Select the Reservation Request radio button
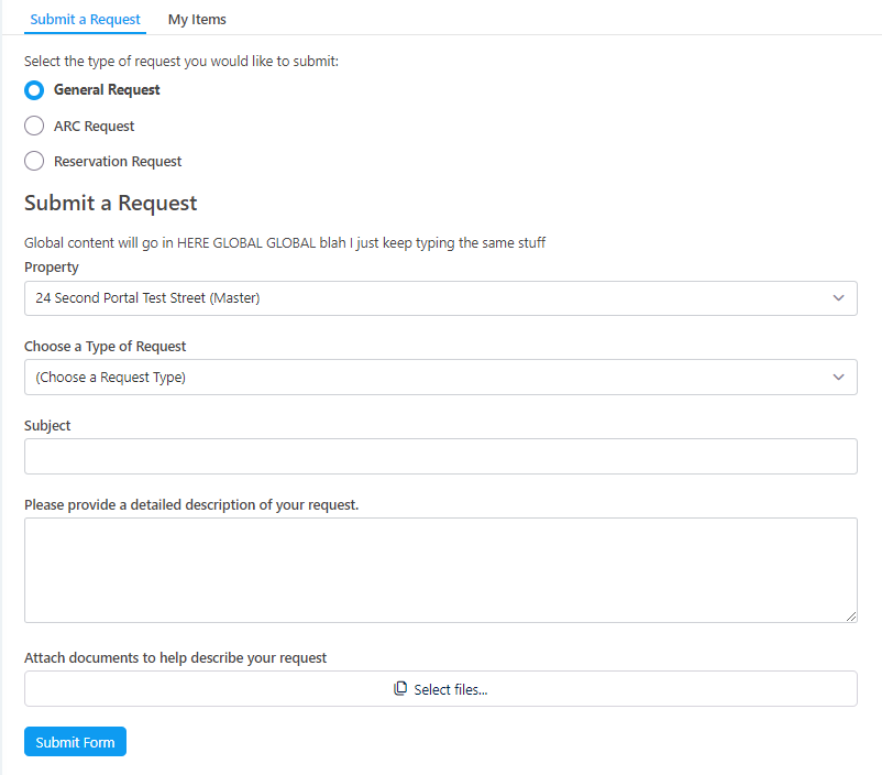The width and height of the screenshot is (882, 775). [x=34, y=161]
